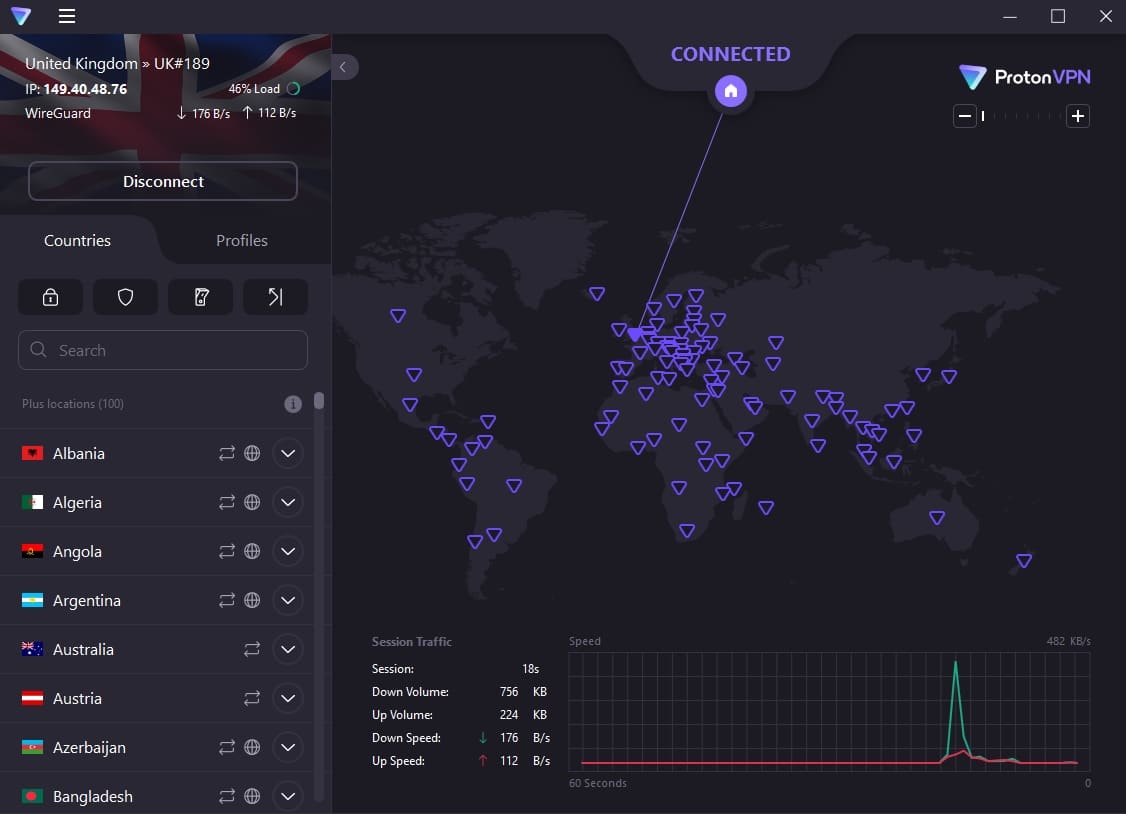Screen dimensions: 1126x814
Task: Click the P2P arrows icon for Argentina
Action: tap(227, 600)
